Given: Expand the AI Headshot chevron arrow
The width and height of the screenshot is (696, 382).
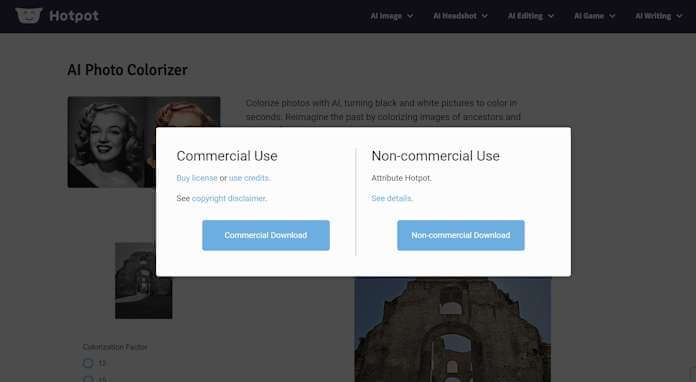Looking at the screenshot, I should point(484,16).
